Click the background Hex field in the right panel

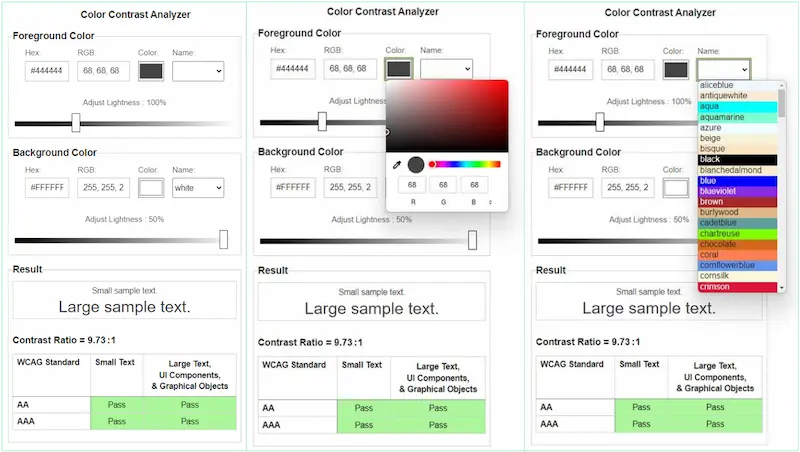(x=571, y=188)
